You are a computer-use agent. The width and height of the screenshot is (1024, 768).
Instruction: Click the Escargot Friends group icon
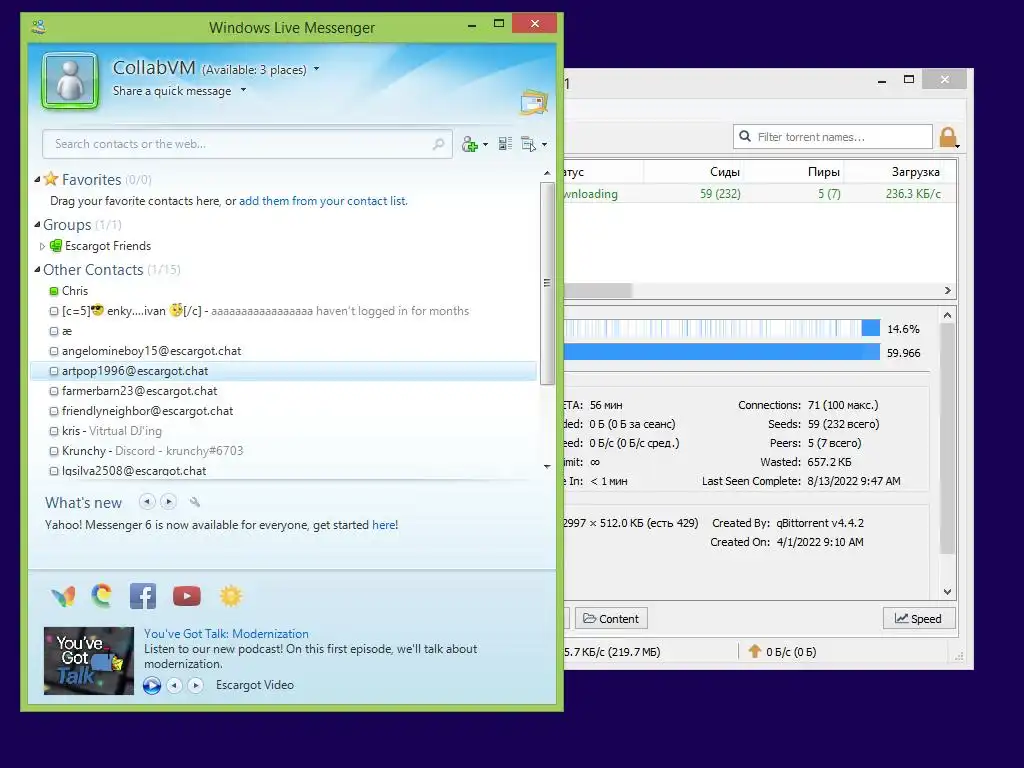(x=56, y=246)
